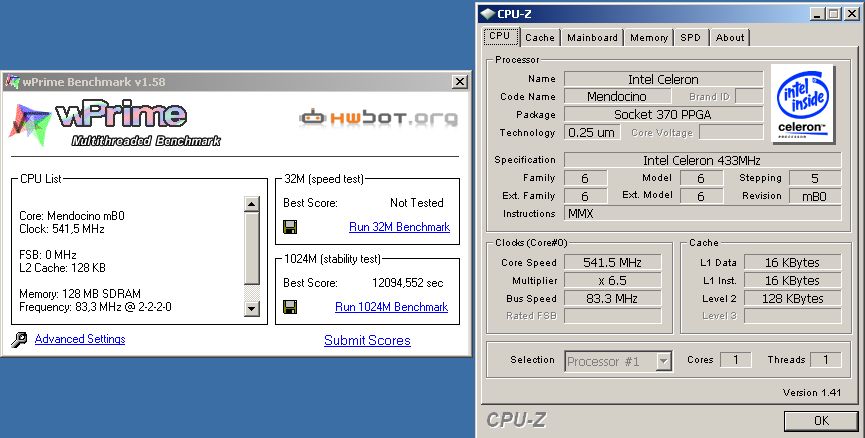Viewport: 865px width, 438px height.
Task: Click the wPrime colorful logo graphic
Action: tap(30, 125)
